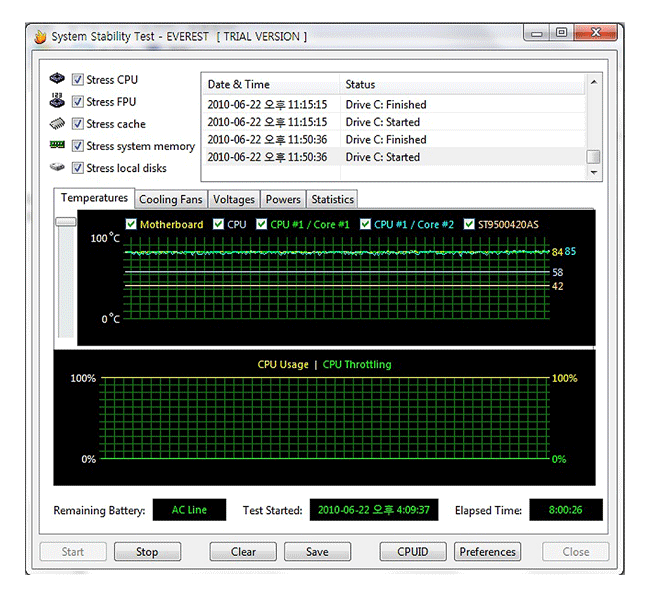Click the CPU chip icon beside Stress CPU
651x598 pixels.
(57, 78)
